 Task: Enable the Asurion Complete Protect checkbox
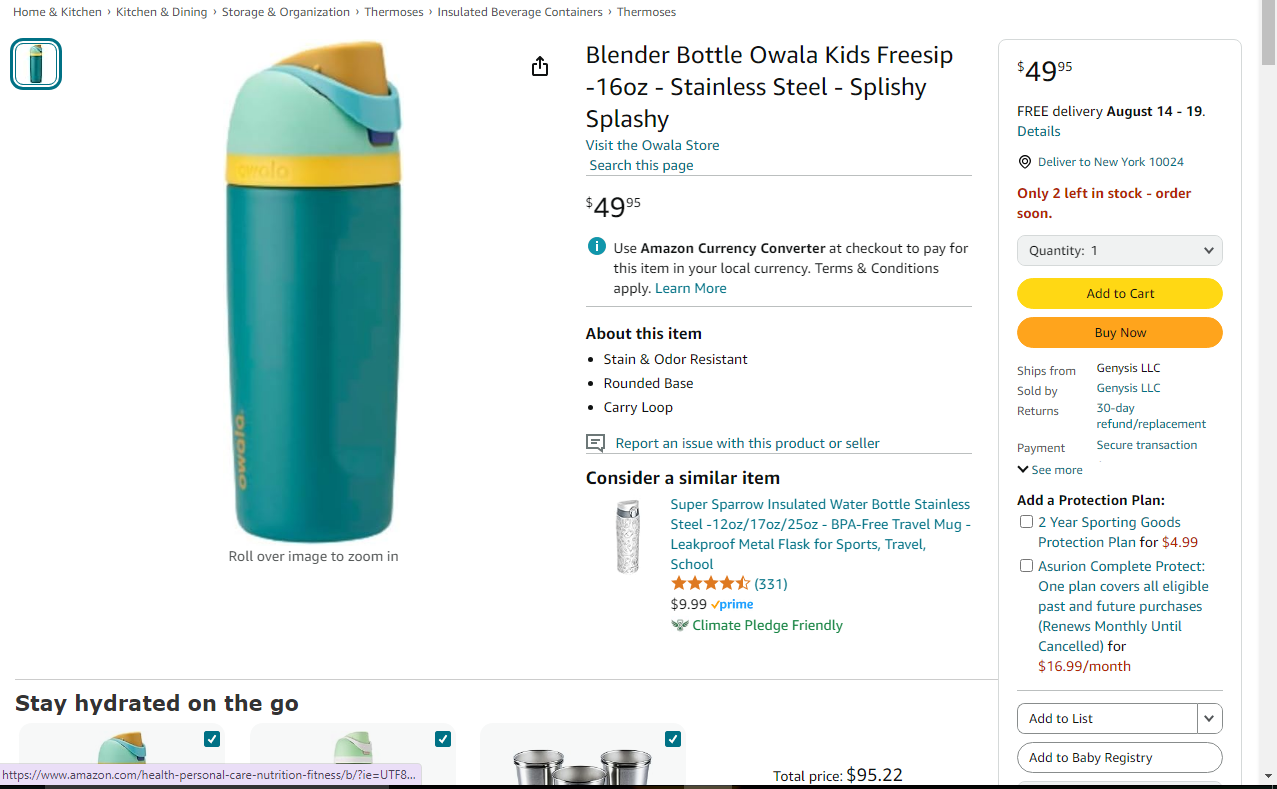(1026, 566)
